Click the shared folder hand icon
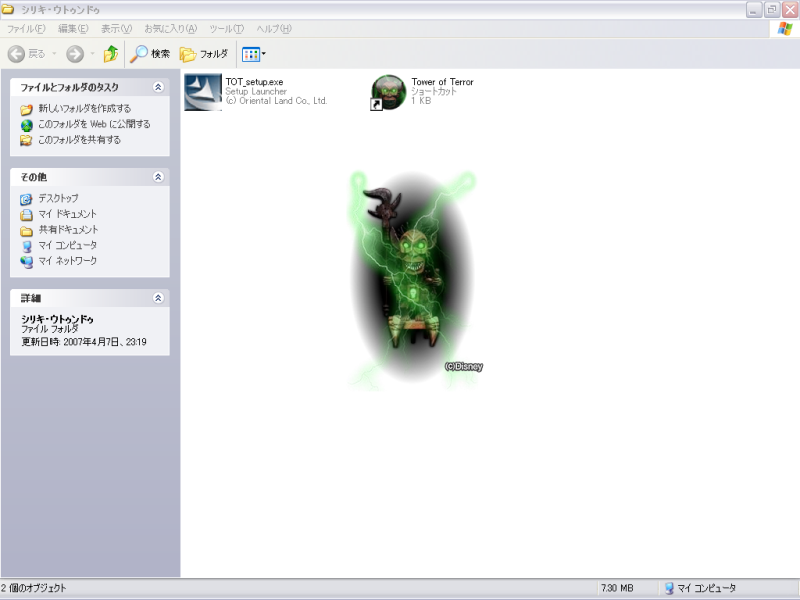Screen dimensions: 800x600 [x=27, y=140]
